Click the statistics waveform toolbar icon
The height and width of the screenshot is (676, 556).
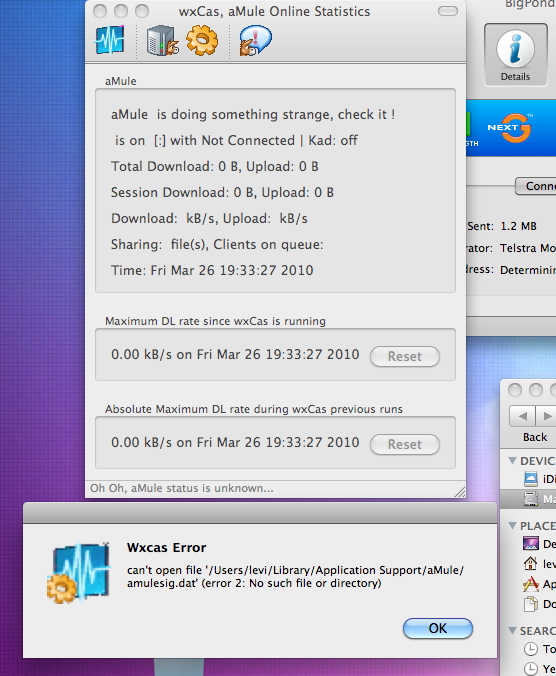110,40
